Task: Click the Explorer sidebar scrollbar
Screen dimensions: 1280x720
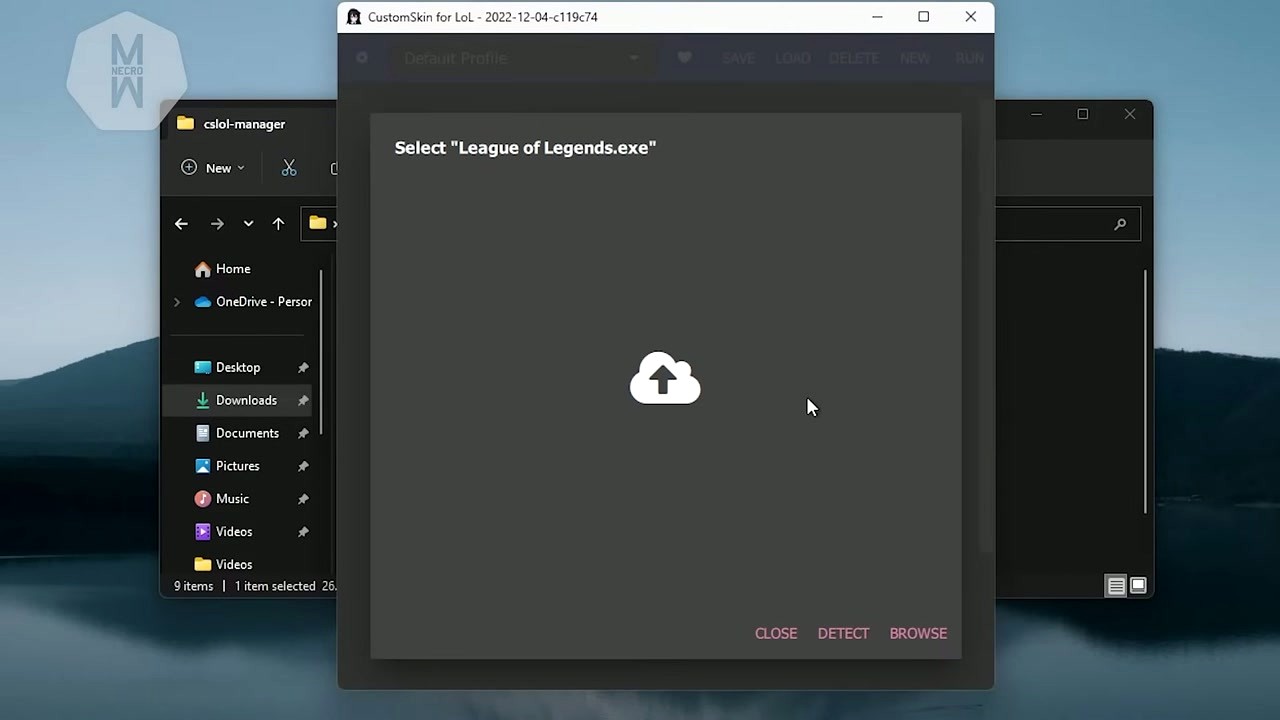Action: [x=321, y=352]
